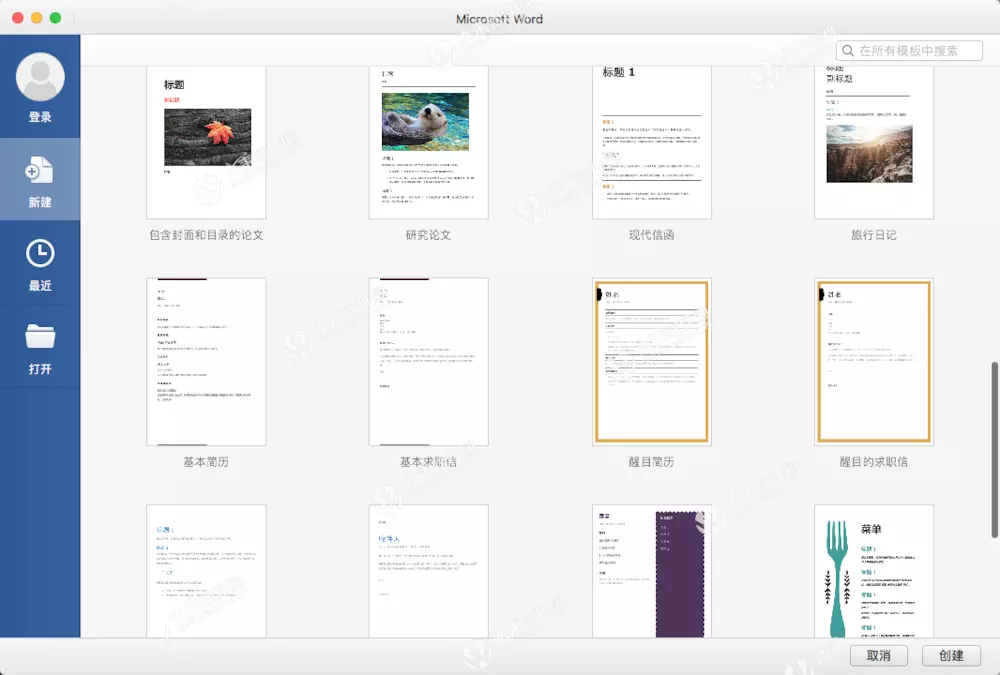Click the 打开 label in sidebar

[40, 369]
